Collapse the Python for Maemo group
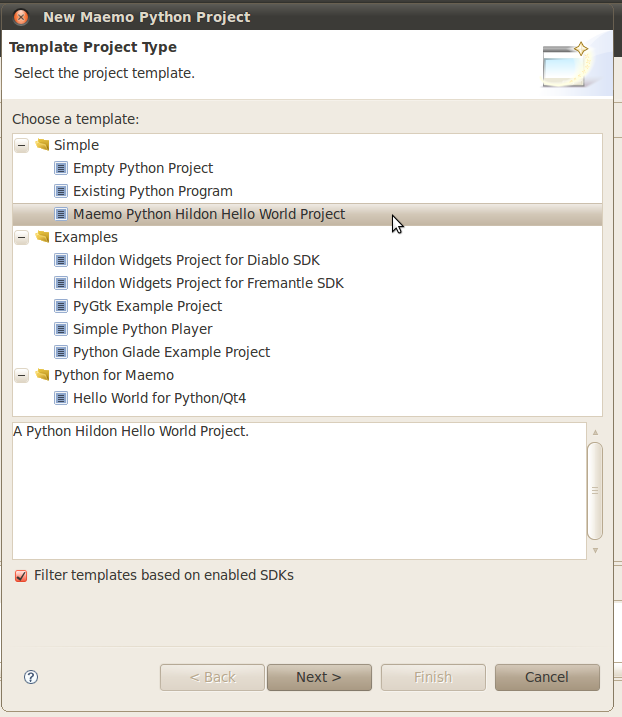Viewport: 622px width, 717px height. 21,375
